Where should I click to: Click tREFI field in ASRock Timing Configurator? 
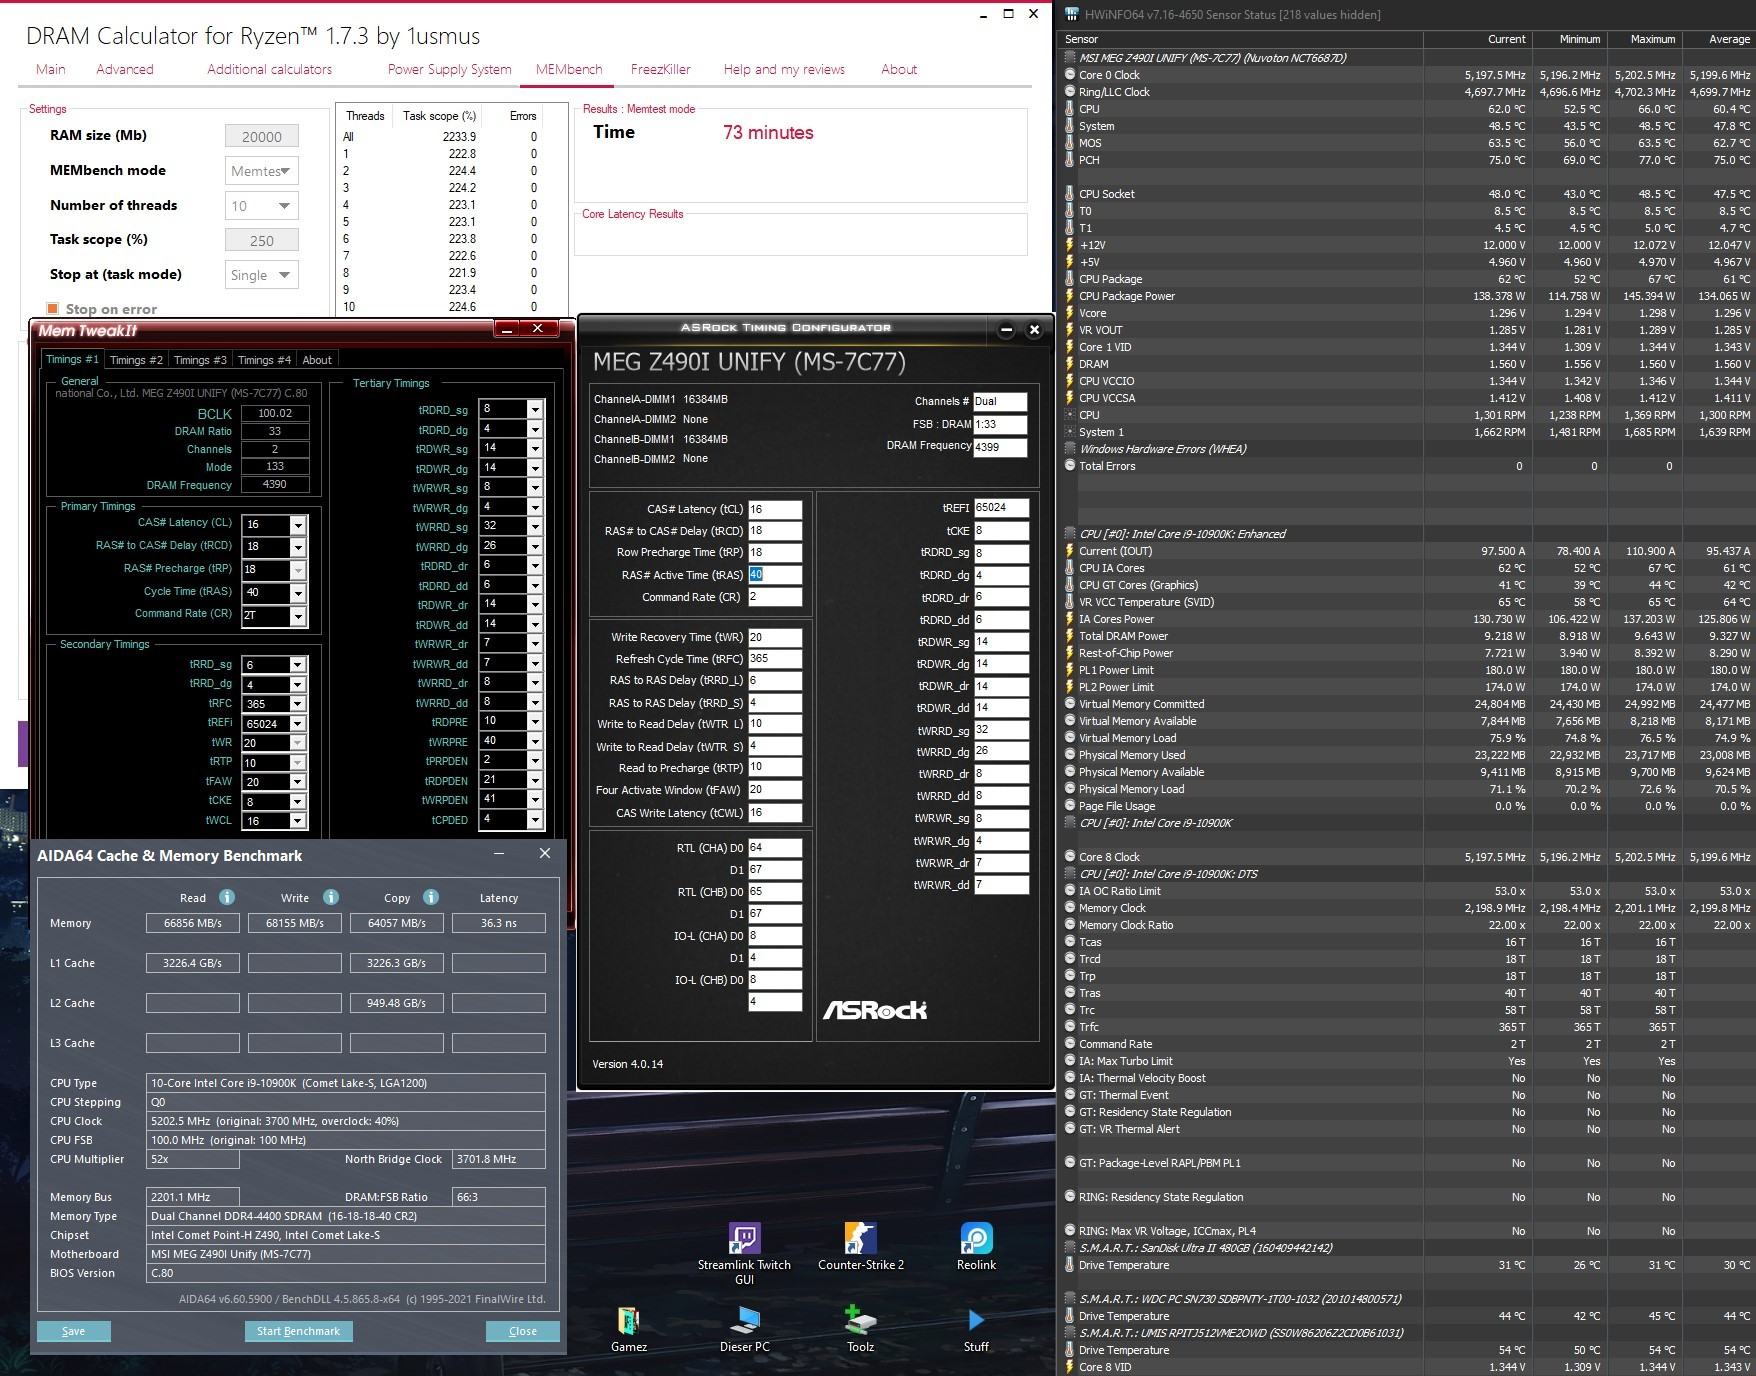1001,508
